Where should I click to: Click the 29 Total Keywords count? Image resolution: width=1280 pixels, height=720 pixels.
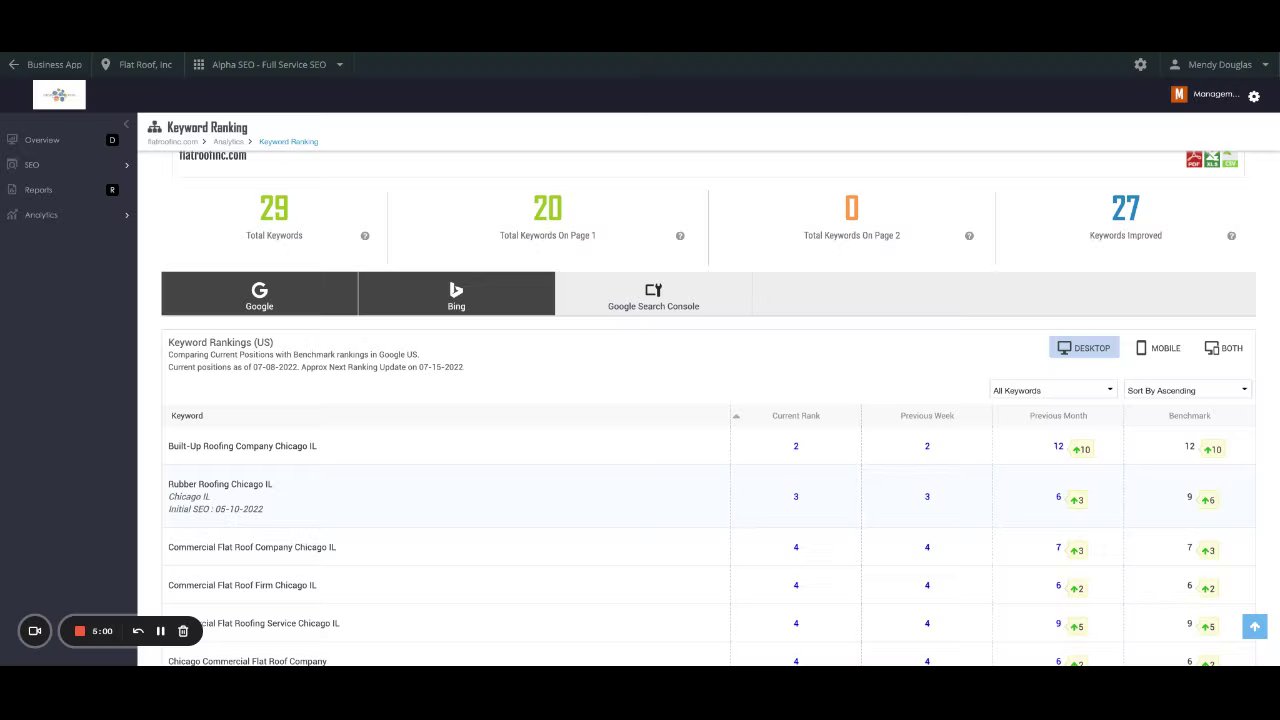274,208
